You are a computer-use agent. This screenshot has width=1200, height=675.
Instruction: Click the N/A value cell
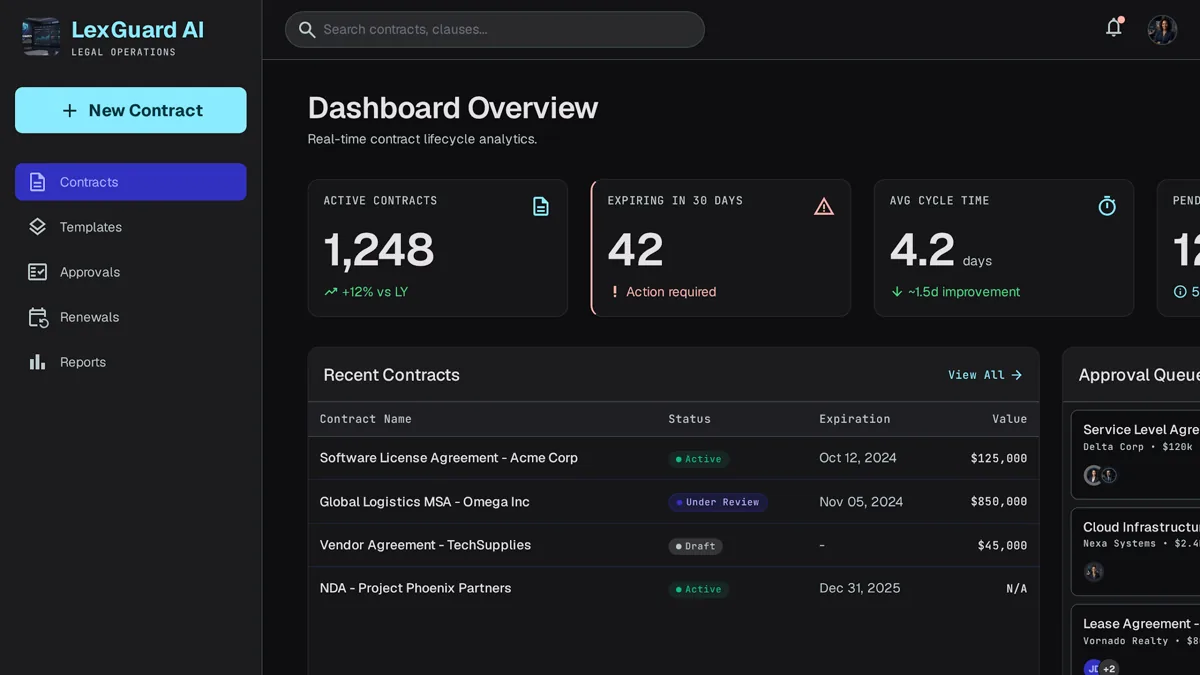[x=1017, y=588]
